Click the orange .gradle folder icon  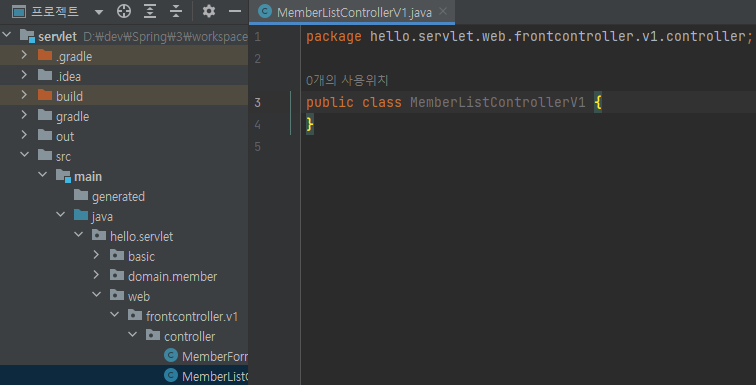(45, 55)
